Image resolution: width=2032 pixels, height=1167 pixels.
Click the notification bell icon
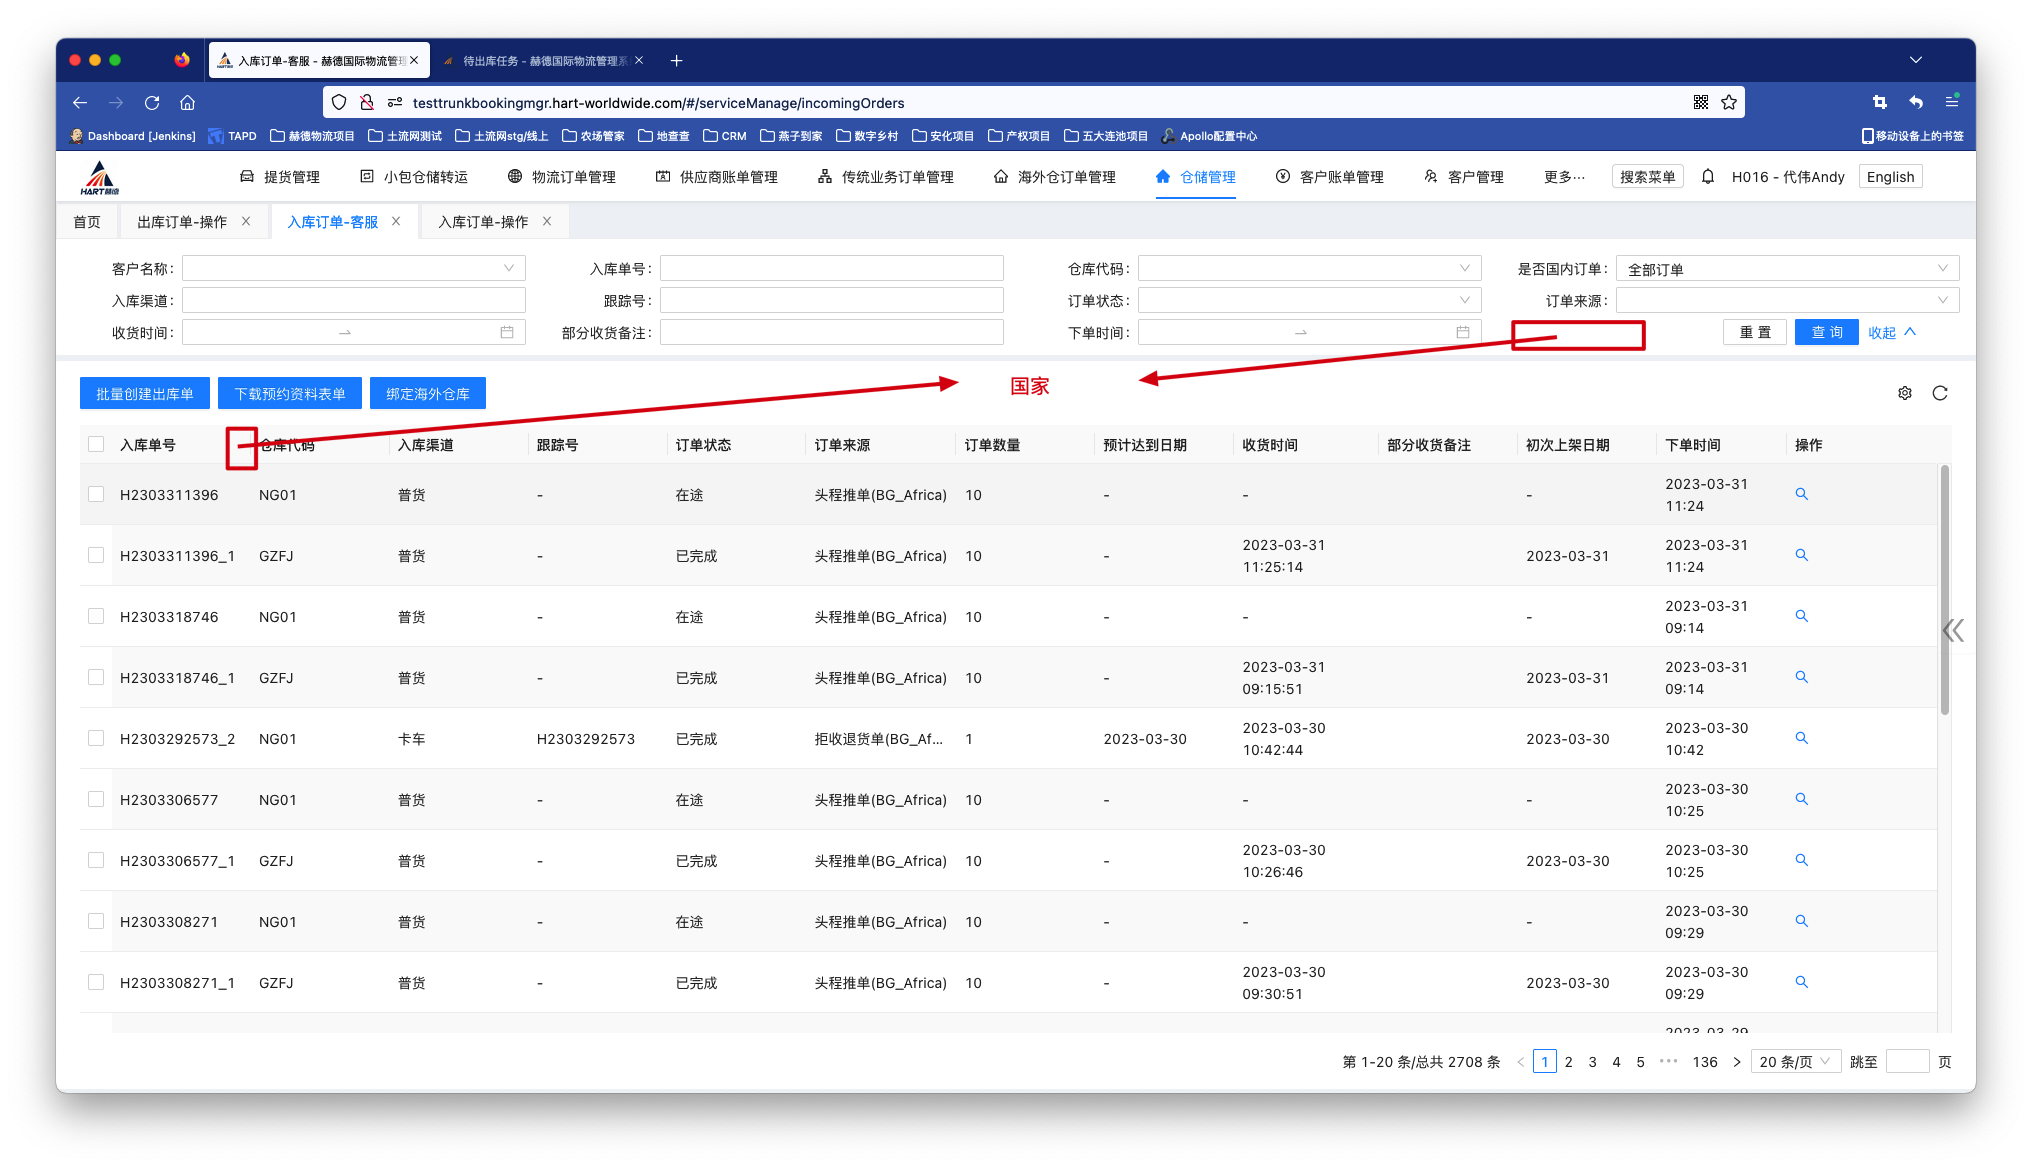(x=1708, y=177)
